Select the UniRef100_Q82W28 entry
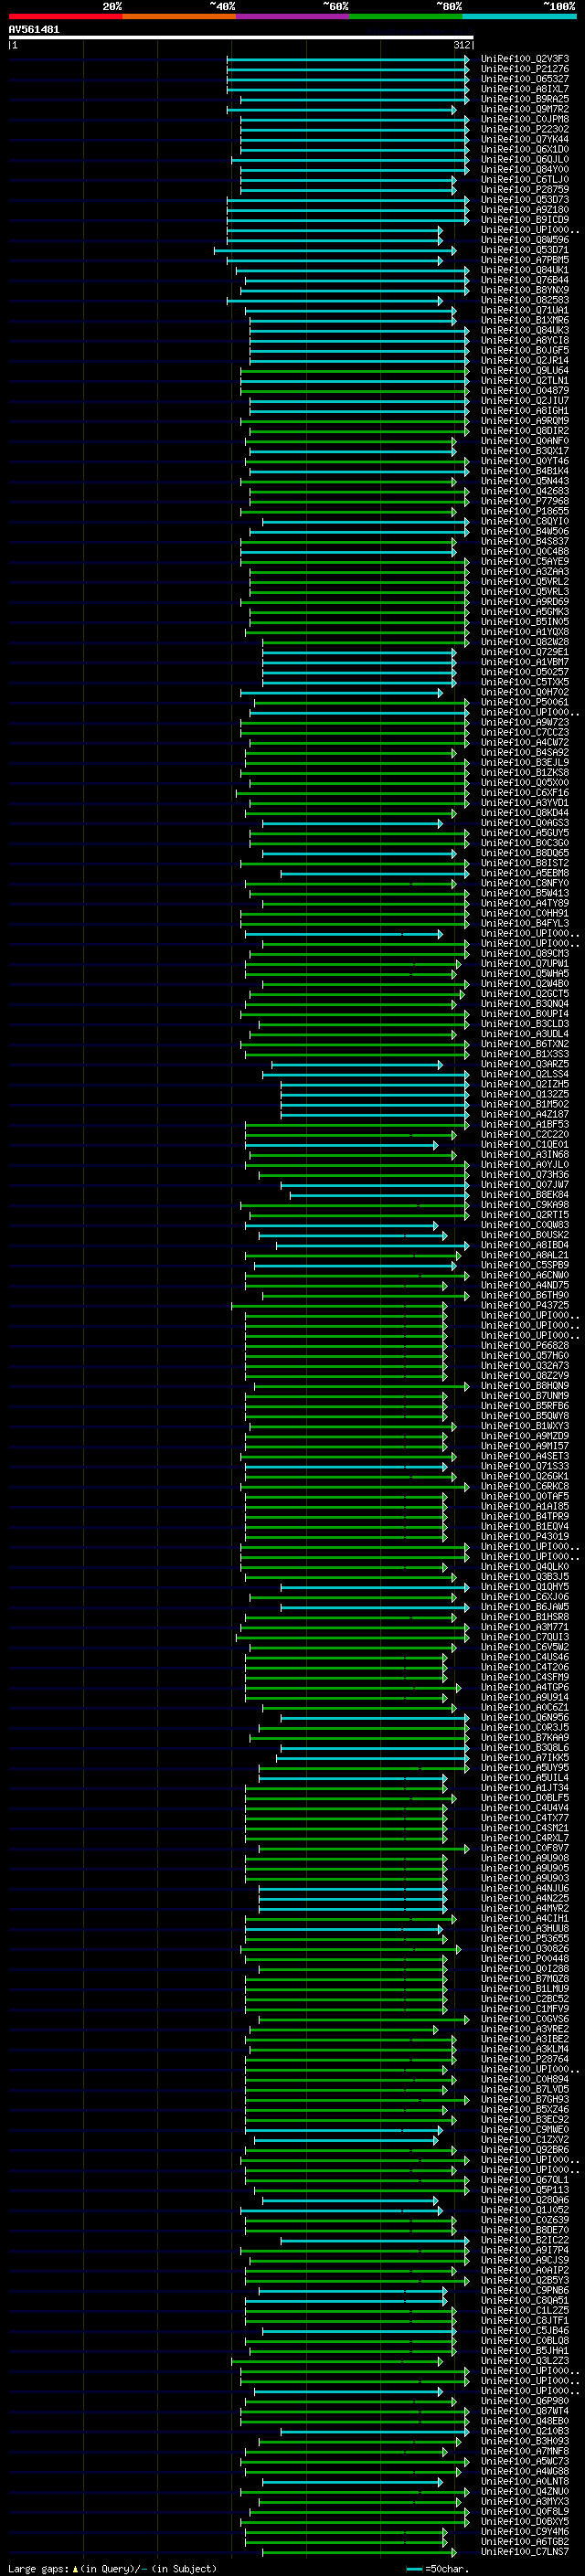The height and width of the screenshot is (2576, 585). [x=525, y=642]
